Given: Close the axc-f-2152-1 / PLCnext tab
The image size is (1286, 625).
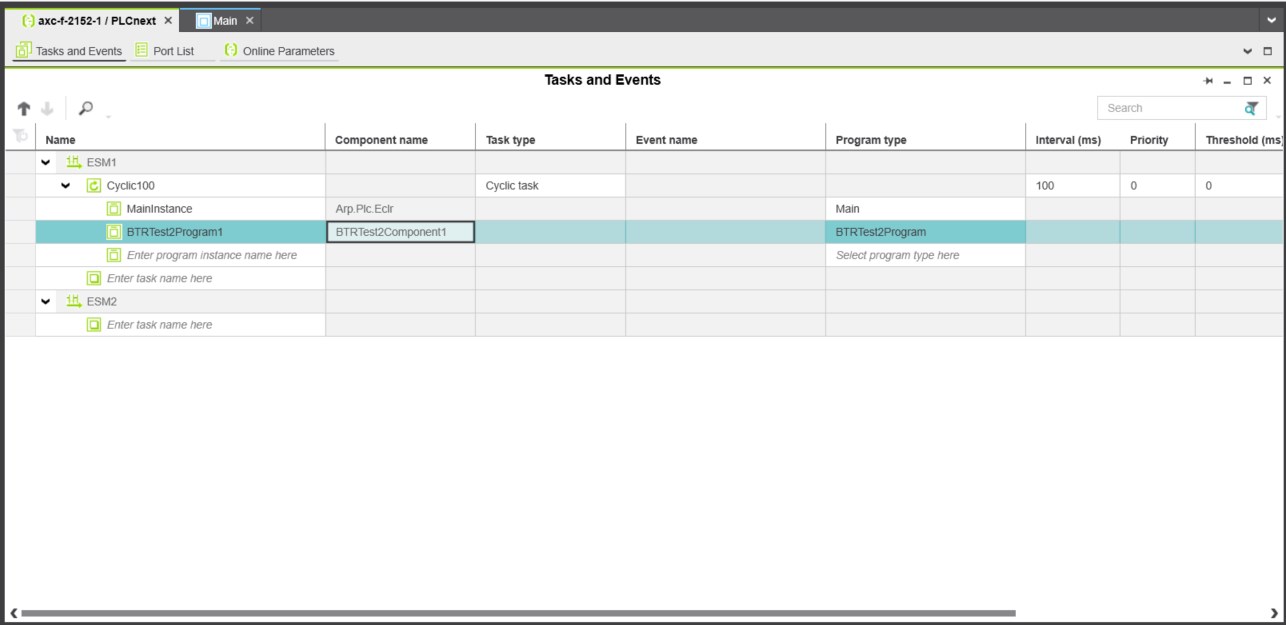Looking at the screenshot, I should (x=168, y=21).
